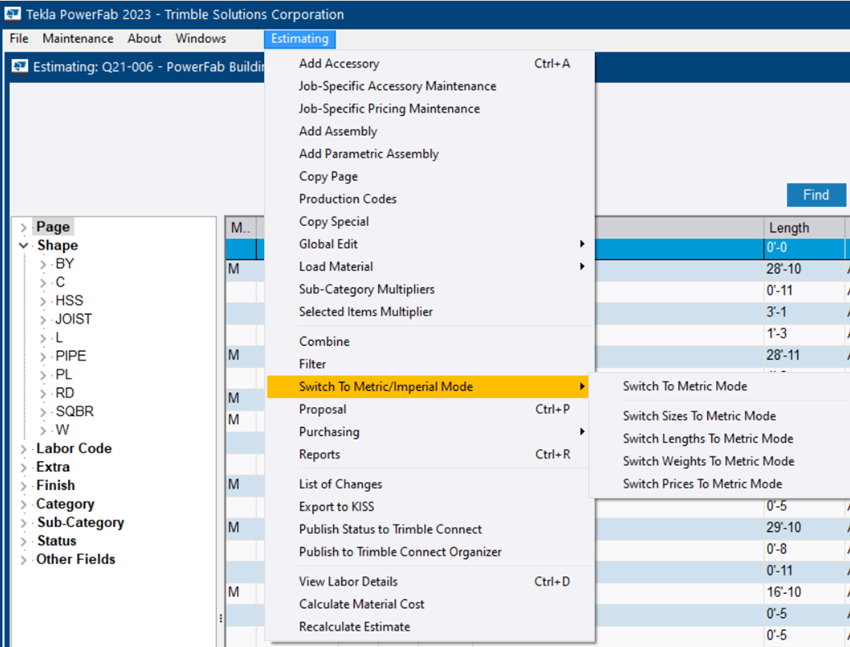Collapse the Shape tree node

(23, 246)
